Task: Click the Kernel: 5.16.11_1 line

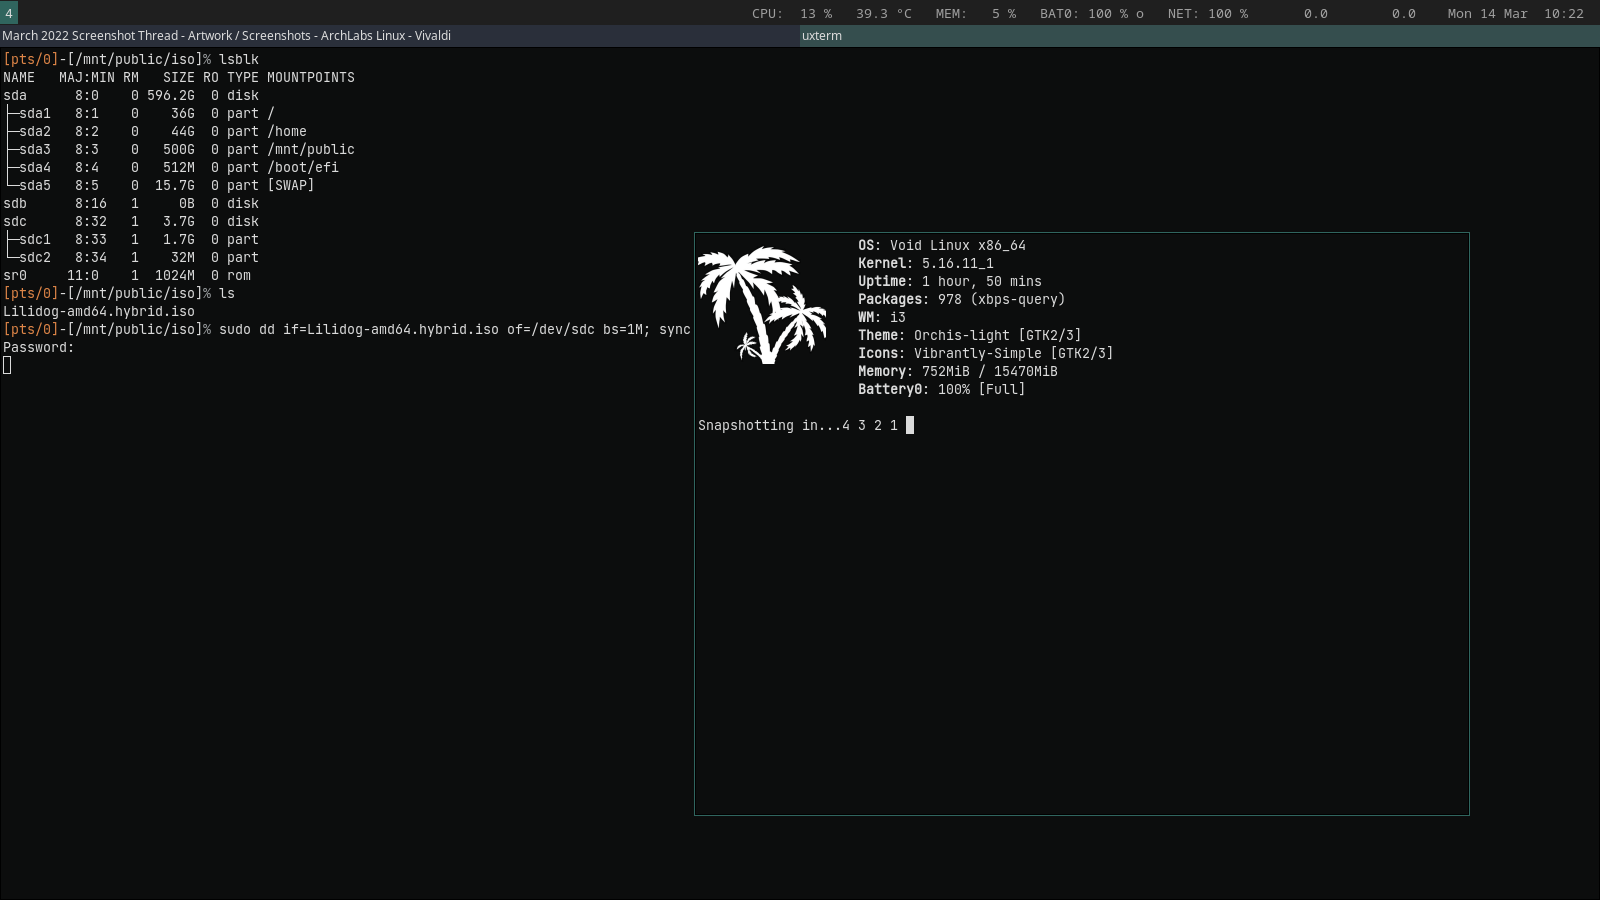Action: click(x=926, y=263)
